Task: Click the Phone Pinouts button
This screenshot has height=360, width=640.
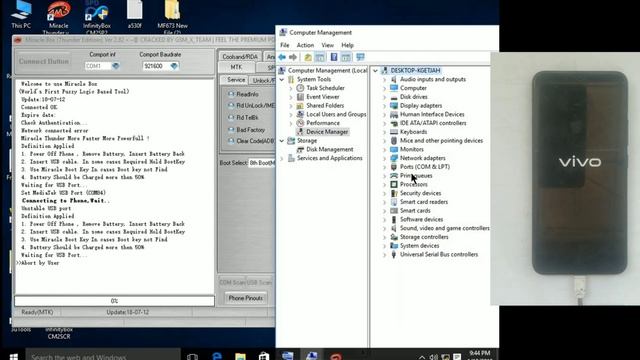Action: pyautogui.click(x=246, y=298)
